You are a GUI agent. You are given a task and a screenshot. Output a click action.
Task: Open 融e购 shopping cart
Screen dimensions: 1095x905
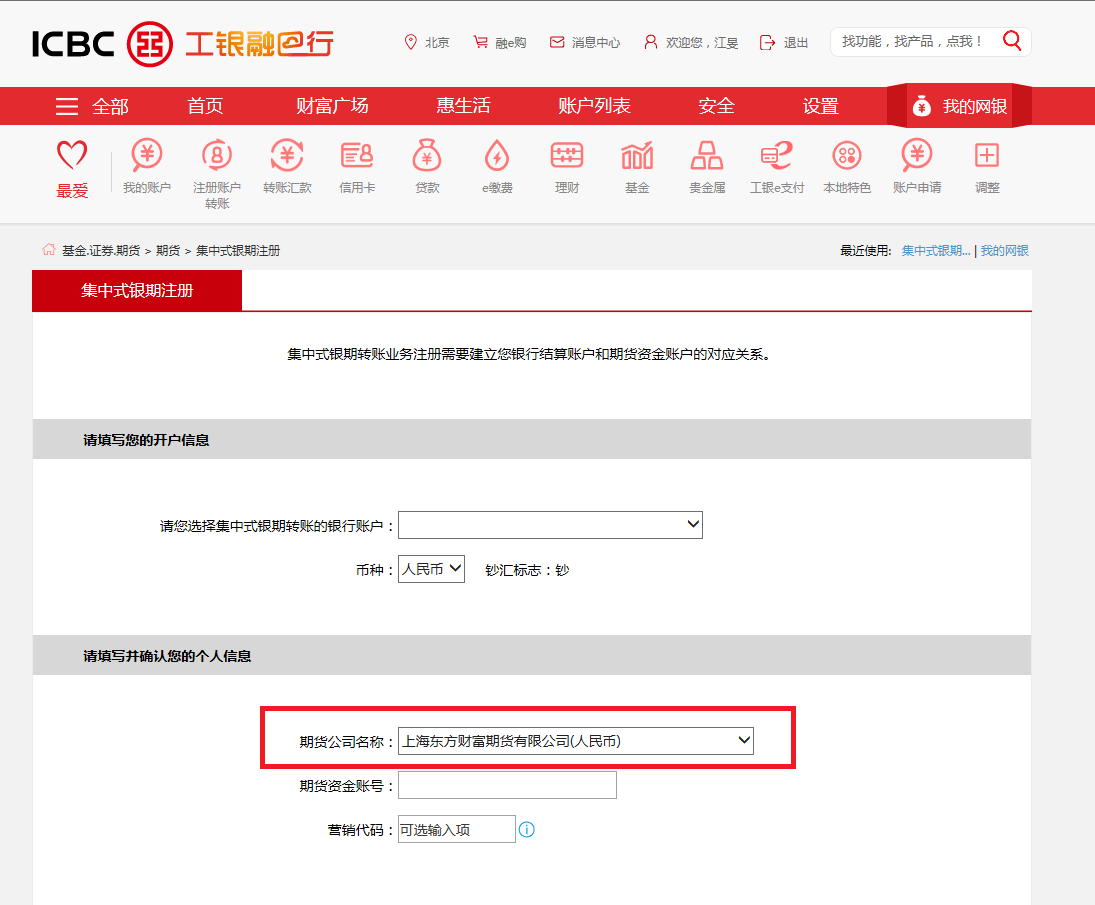(480, 42)
